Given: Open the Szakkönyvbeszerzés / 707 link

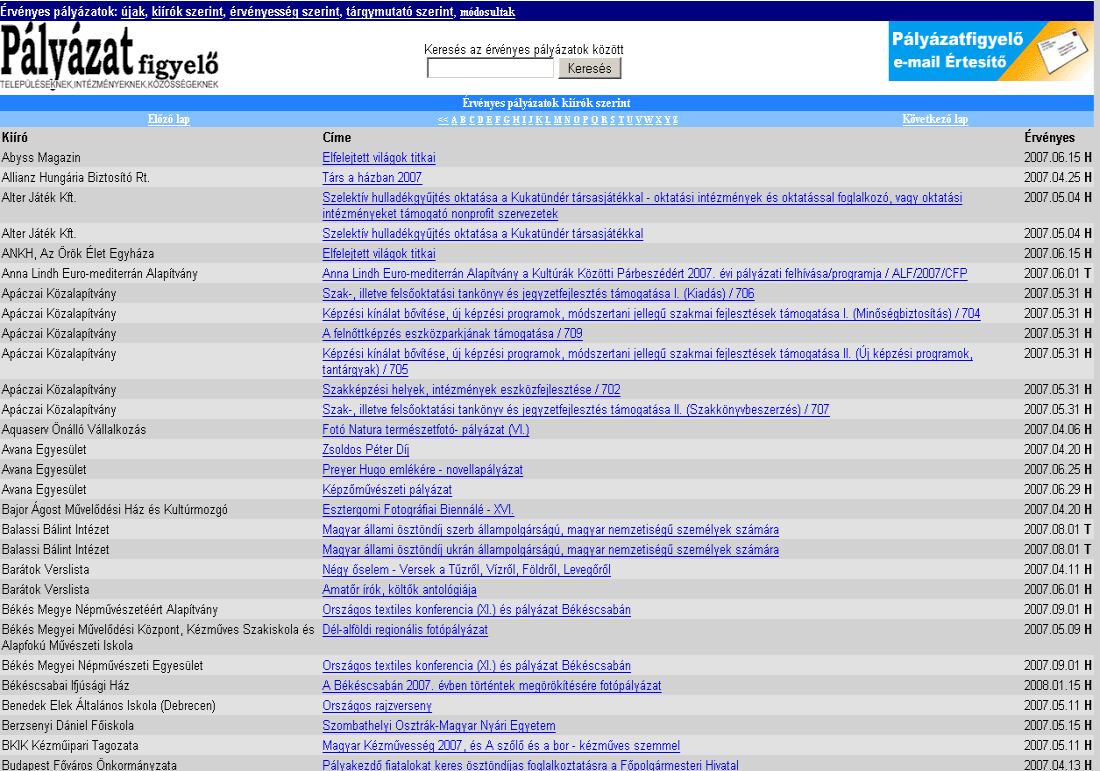Looking at the screenshot, I should tap(576, 409).
